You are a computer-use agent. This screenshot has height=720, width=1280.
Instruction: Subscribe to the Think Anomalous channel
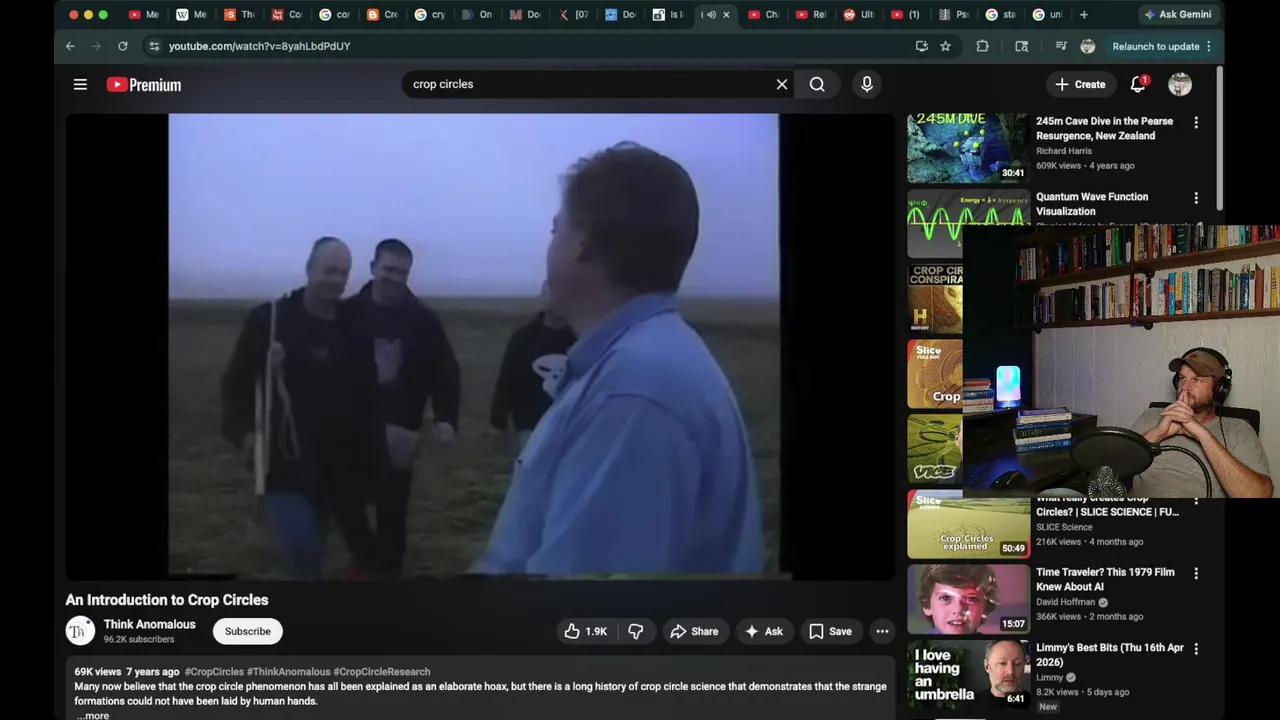(247, 631)
